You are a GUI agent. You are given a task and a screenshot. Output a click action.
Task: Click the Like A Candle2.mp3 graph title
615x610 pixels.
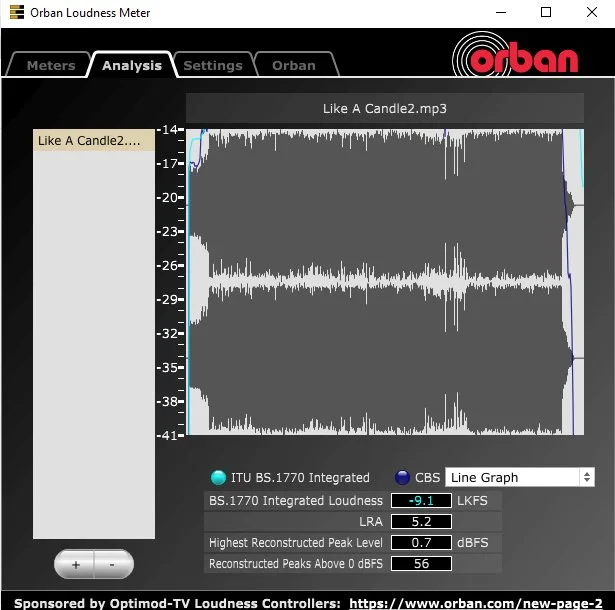pyautogui.click(x=385, y=108)
